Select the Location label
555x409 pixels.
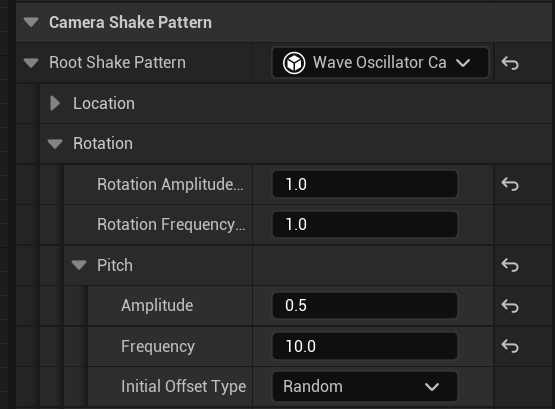pyautogui.click(x=104, y=103)
